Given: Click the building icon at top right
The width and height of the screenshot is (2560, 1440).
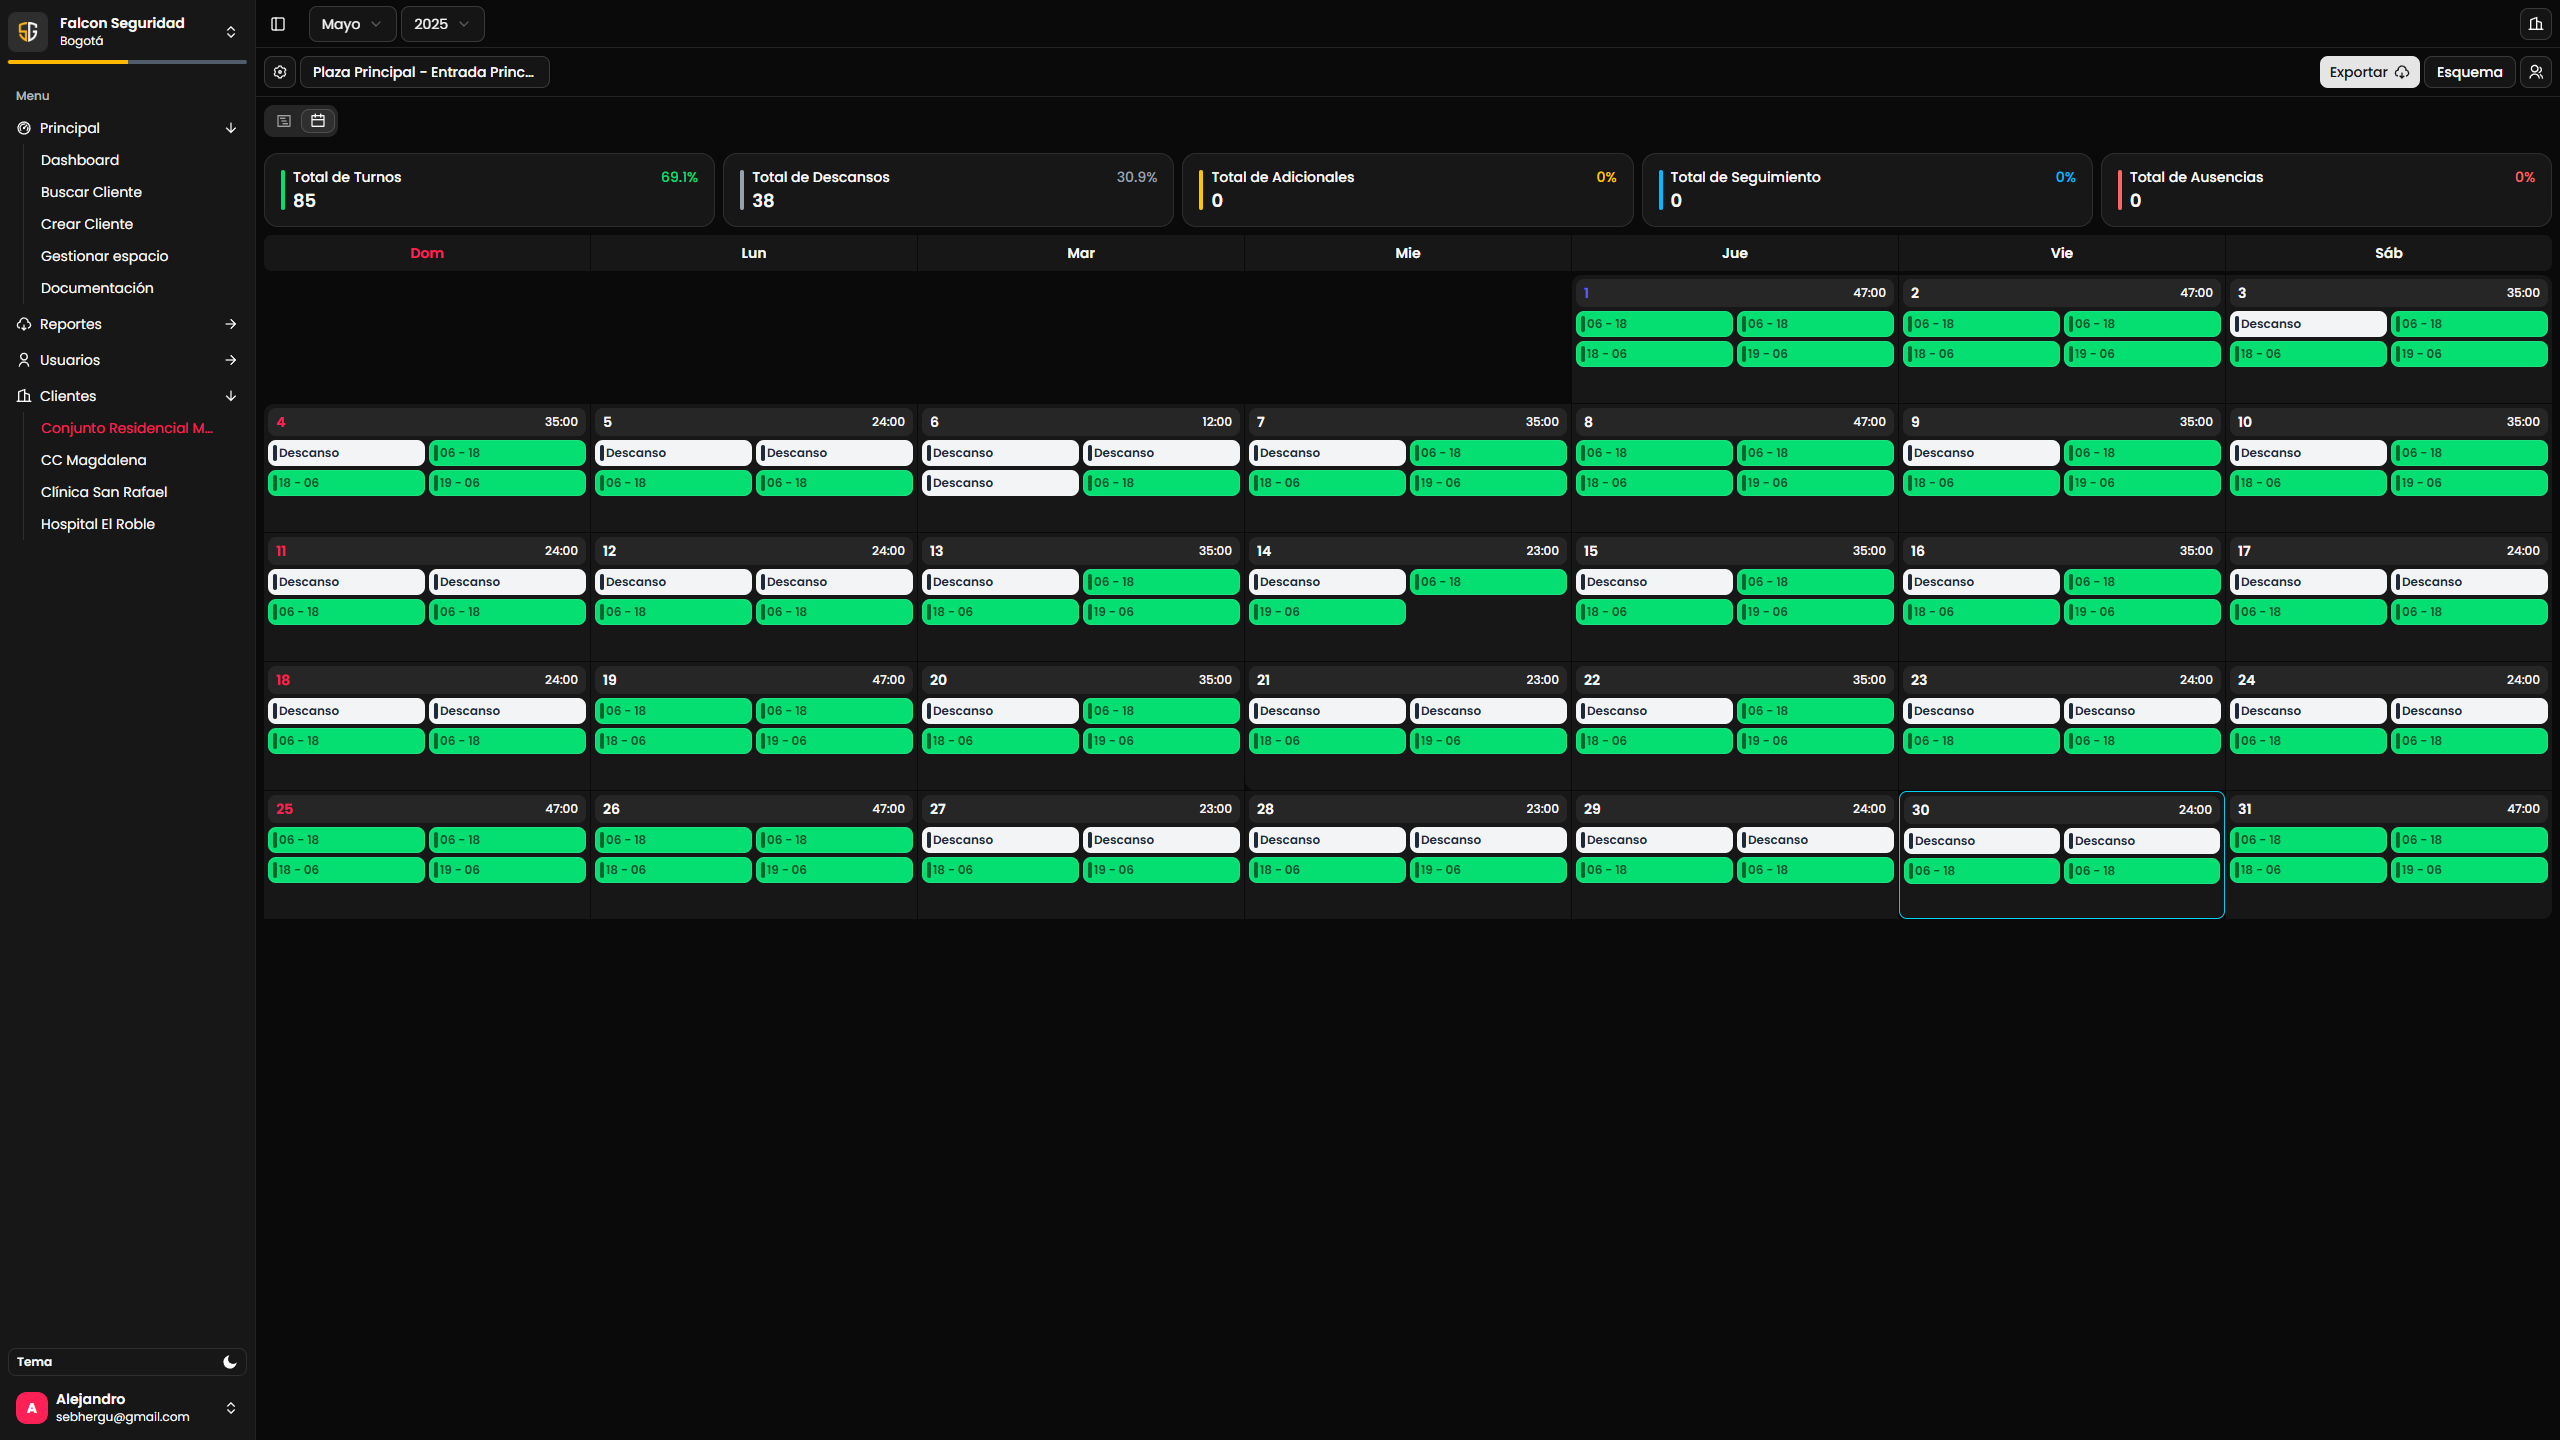Looking at the screenshot, I should [2536, 24].
